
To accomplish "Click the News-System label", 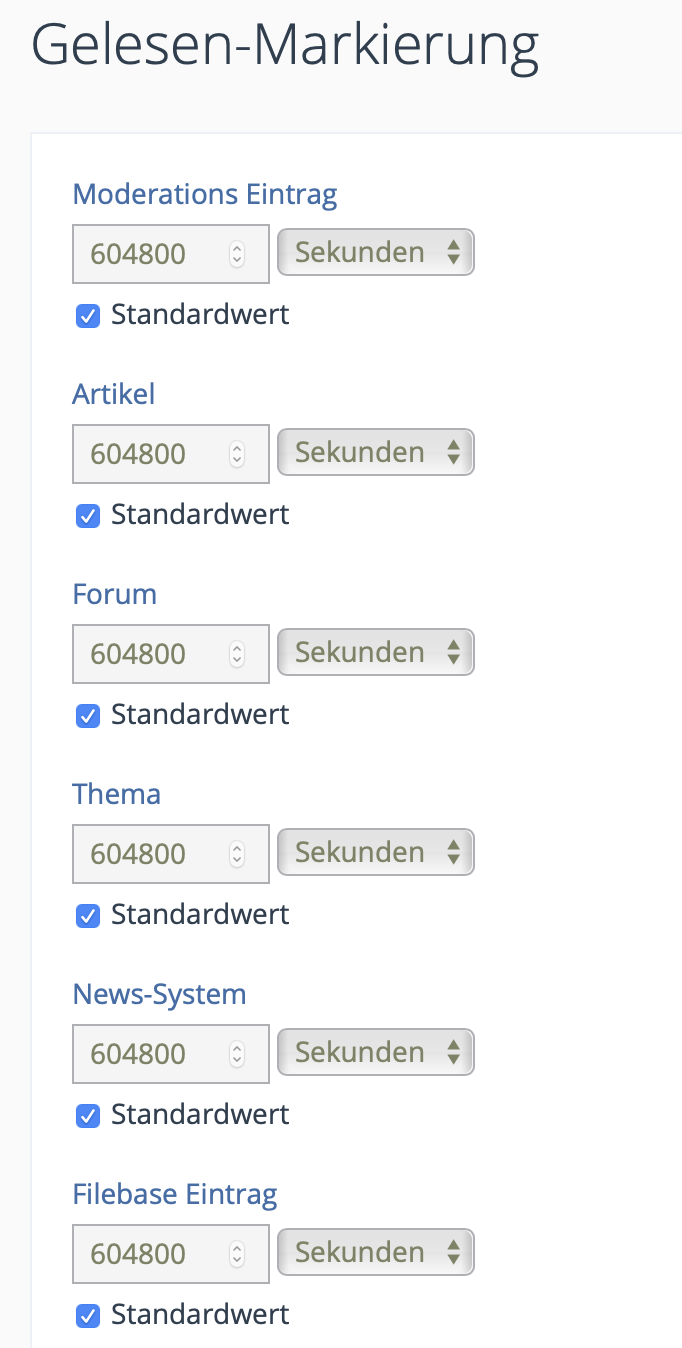I will (x=159, y=994).
